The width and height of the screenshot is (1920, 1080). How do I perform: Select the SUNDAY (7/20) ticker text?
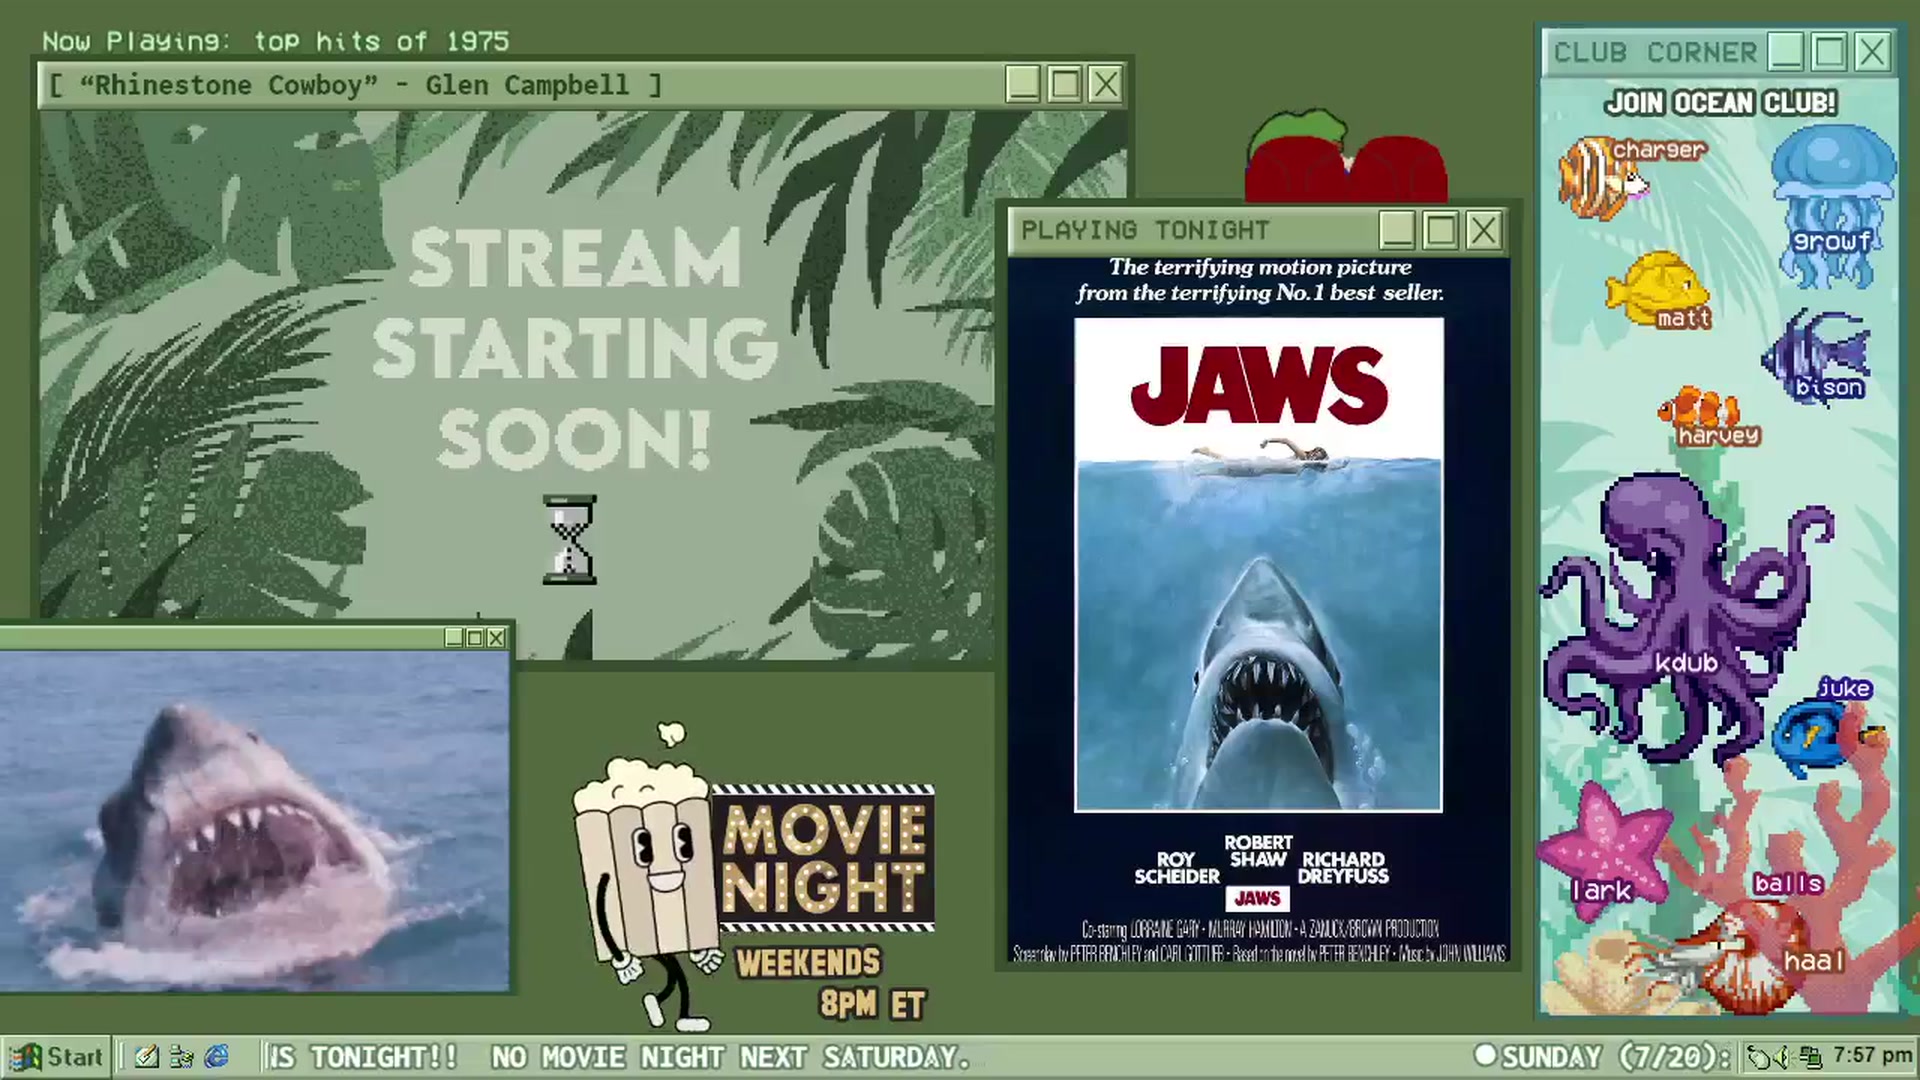(x=1615, y=1057)
